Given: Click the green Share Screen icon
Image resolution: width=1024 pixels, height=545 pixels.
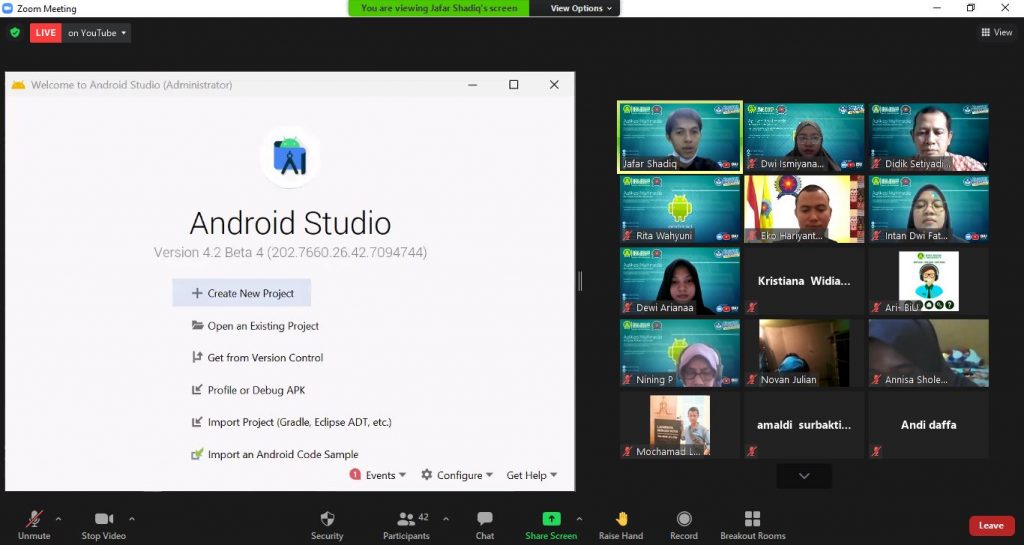Looking at the screenshot, I should 551,519.
